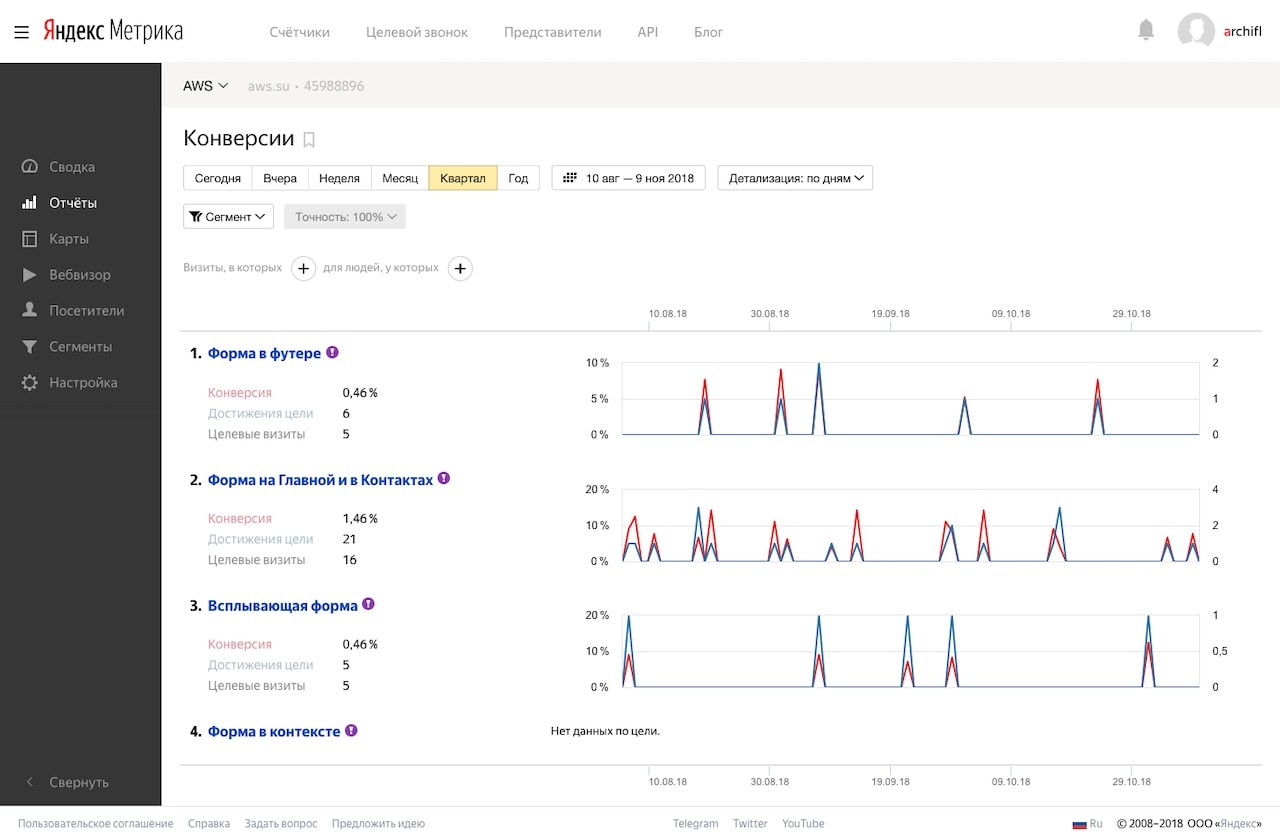Click the user avatar icon
This screenshot has height=840, width=1280.
(1196, 31)
